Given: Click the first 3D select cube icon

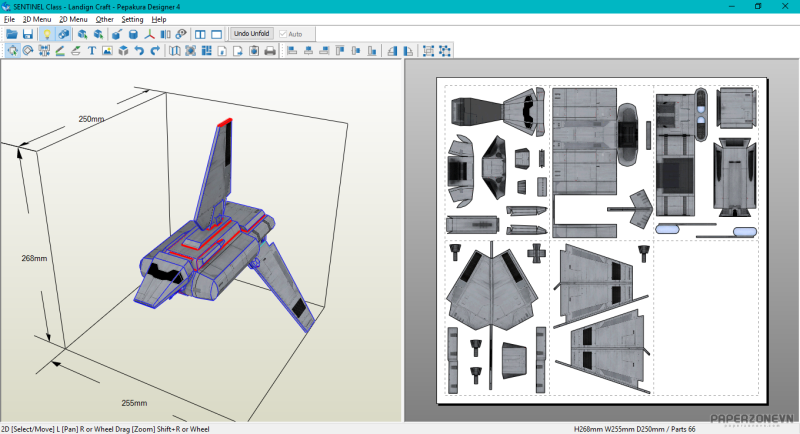Looking at the screenshot, I should (x=82, y=34).
